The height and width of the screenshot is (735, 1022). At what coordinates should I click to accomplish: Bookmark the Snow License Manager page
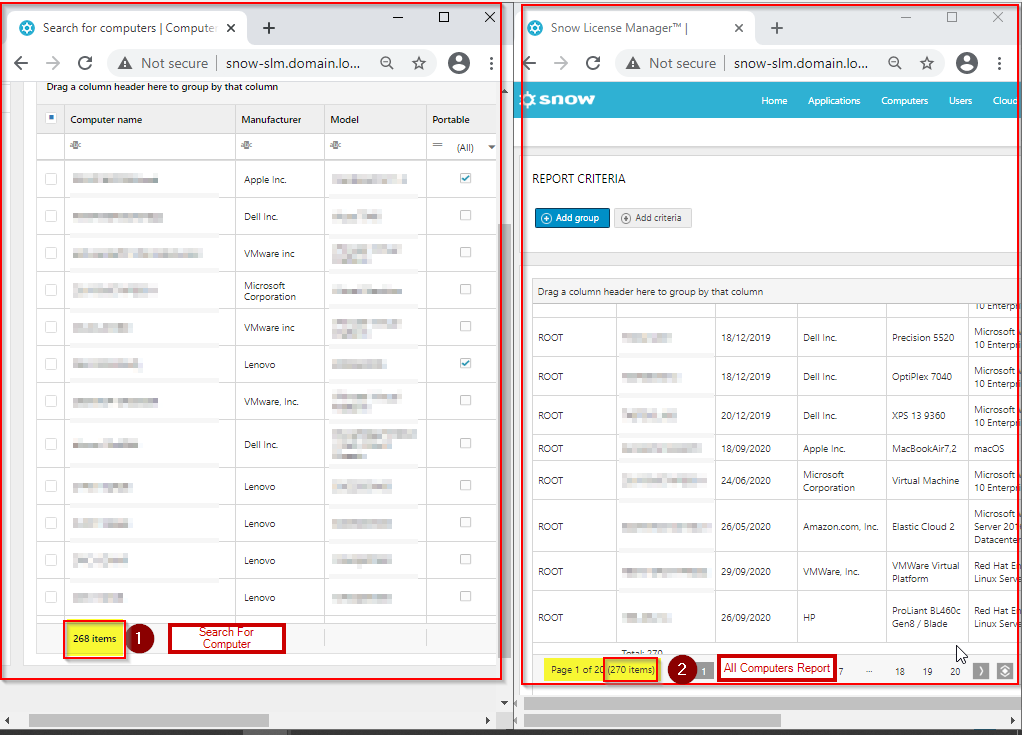[927, 63]
